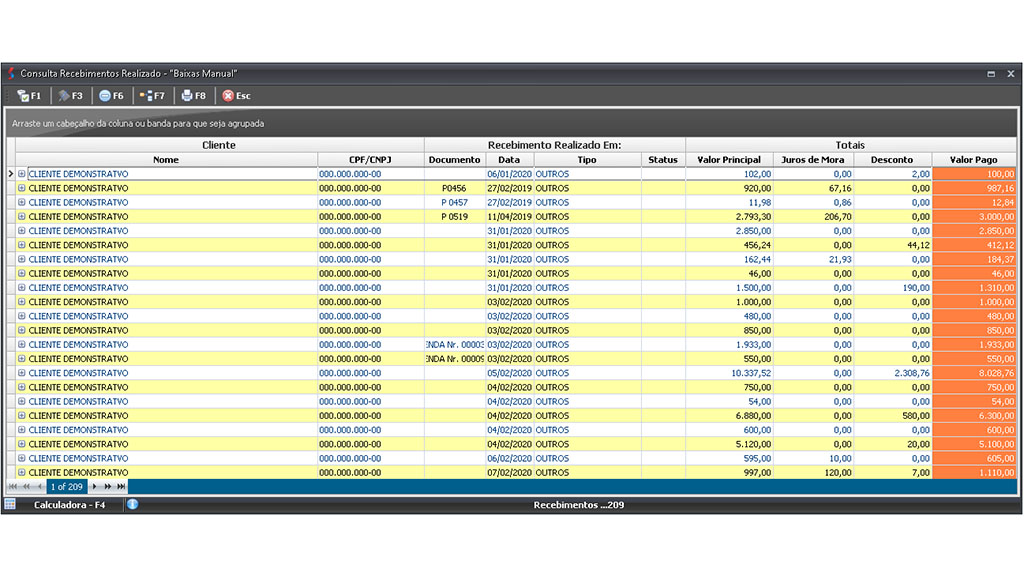The height and width of the screenshot is (576, 1024).
Task: Select the date cell 05/02/2020
Action: (x=509, y=373)
